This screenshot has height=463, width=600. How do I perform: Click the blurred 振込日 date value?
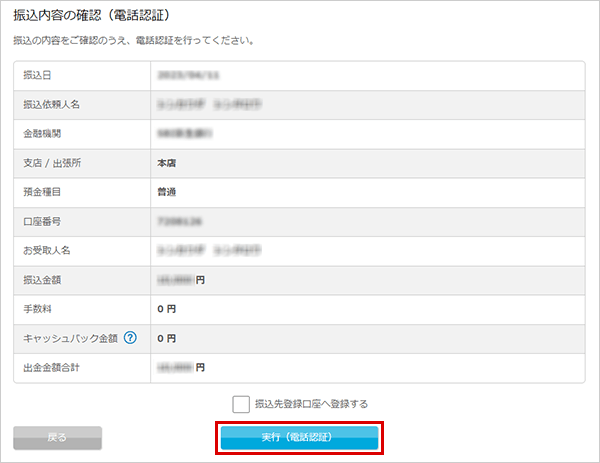click(187, 74)
